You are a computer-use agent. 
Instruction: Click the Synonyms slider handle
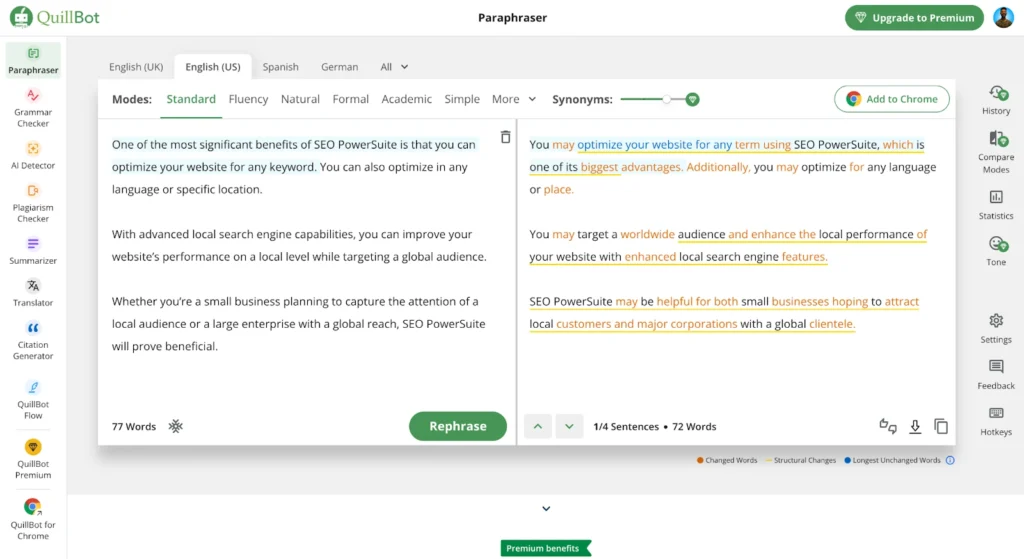[667, 99]
